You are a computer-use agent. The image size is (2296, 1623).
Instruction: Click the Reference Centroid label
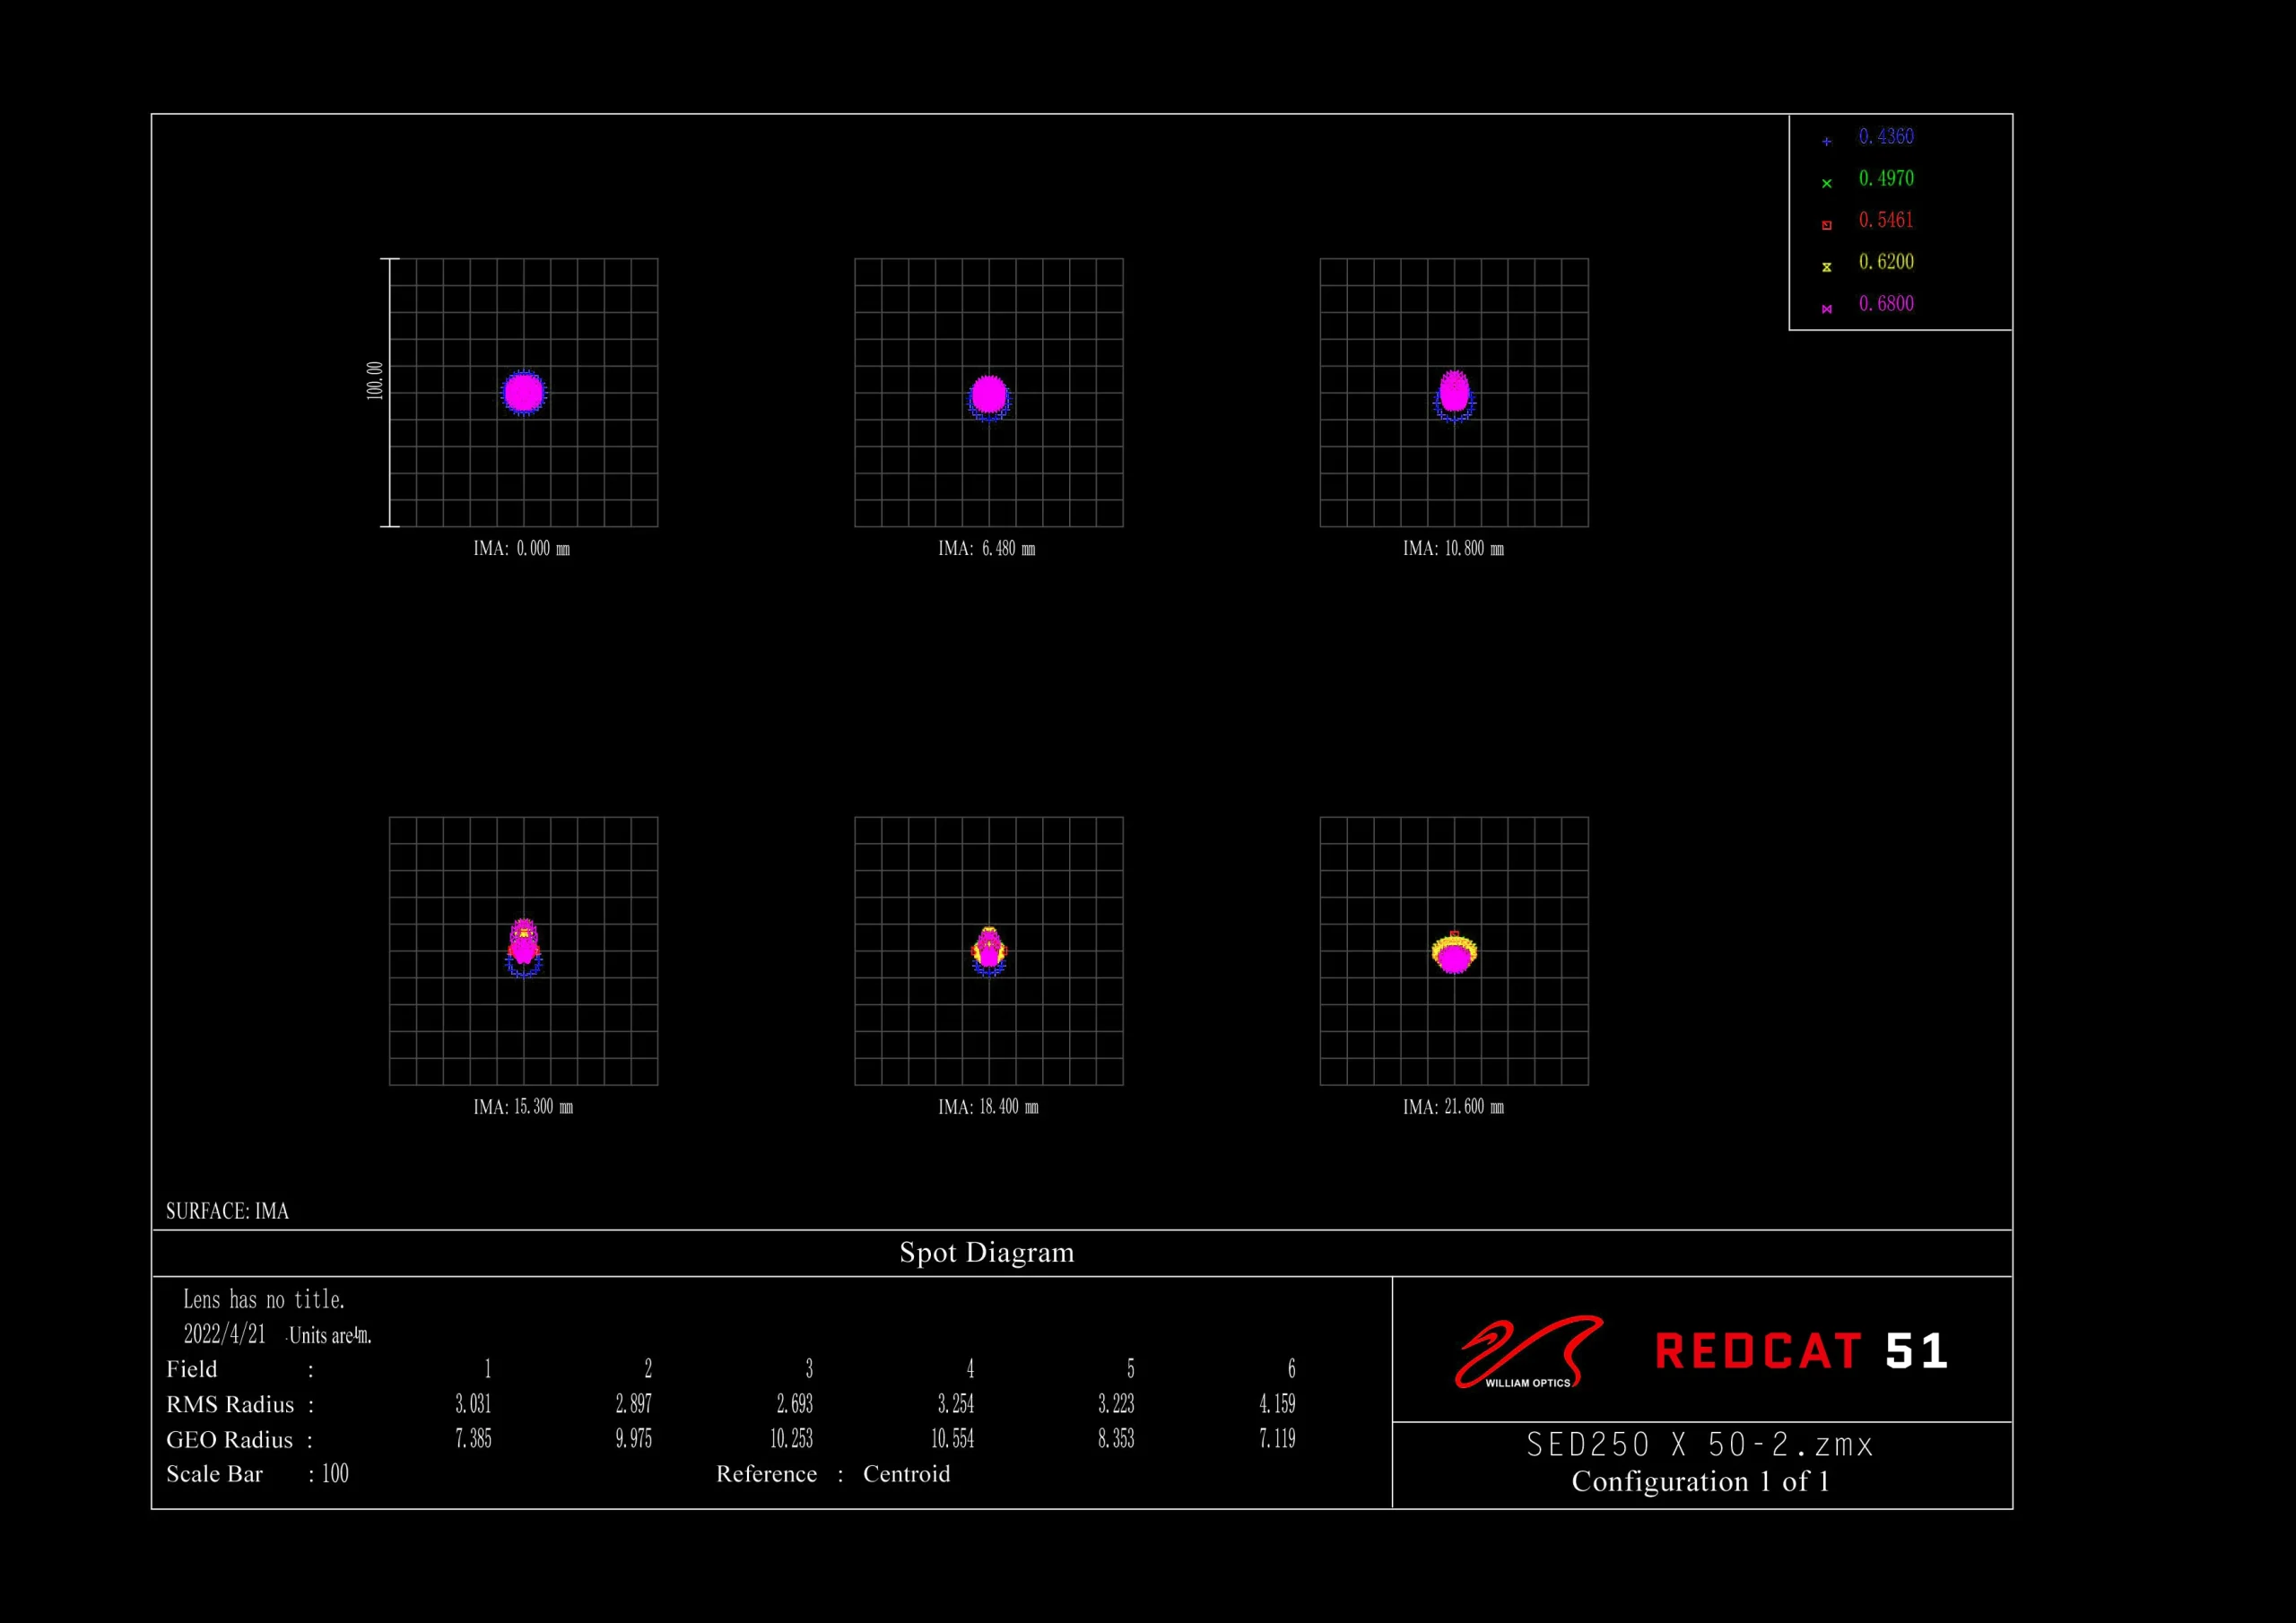click(x=833, y=1474)
